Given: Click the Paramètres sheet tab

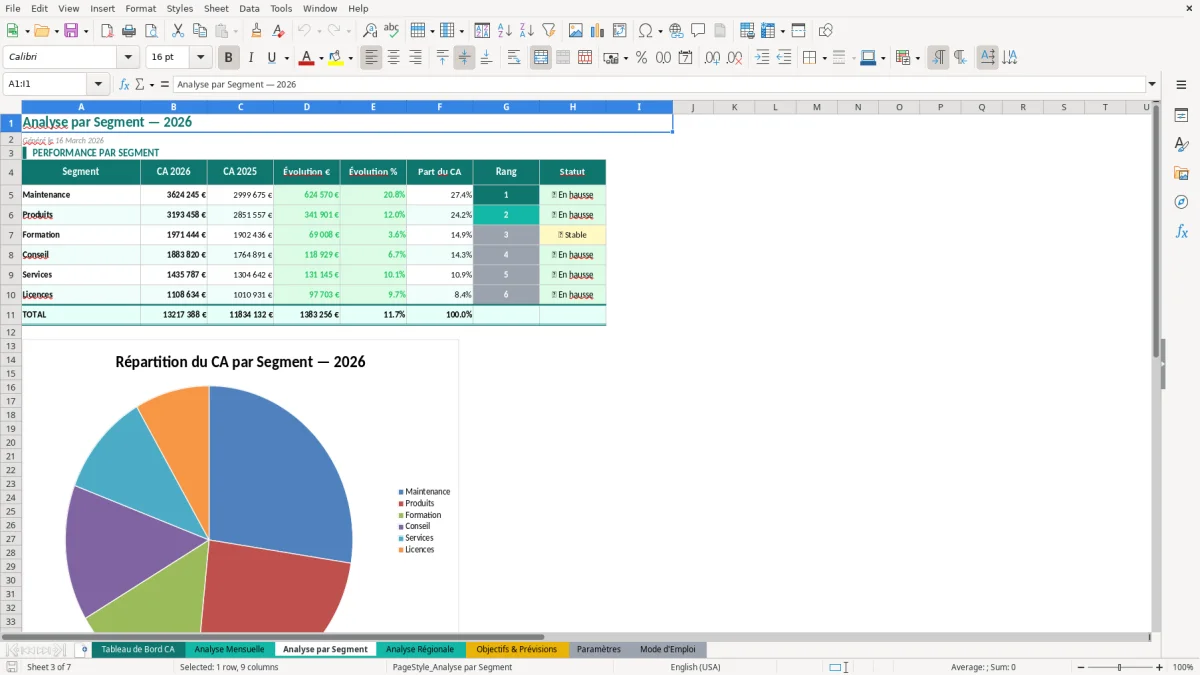Looking at the screenshot, I should tap(599, 650).
